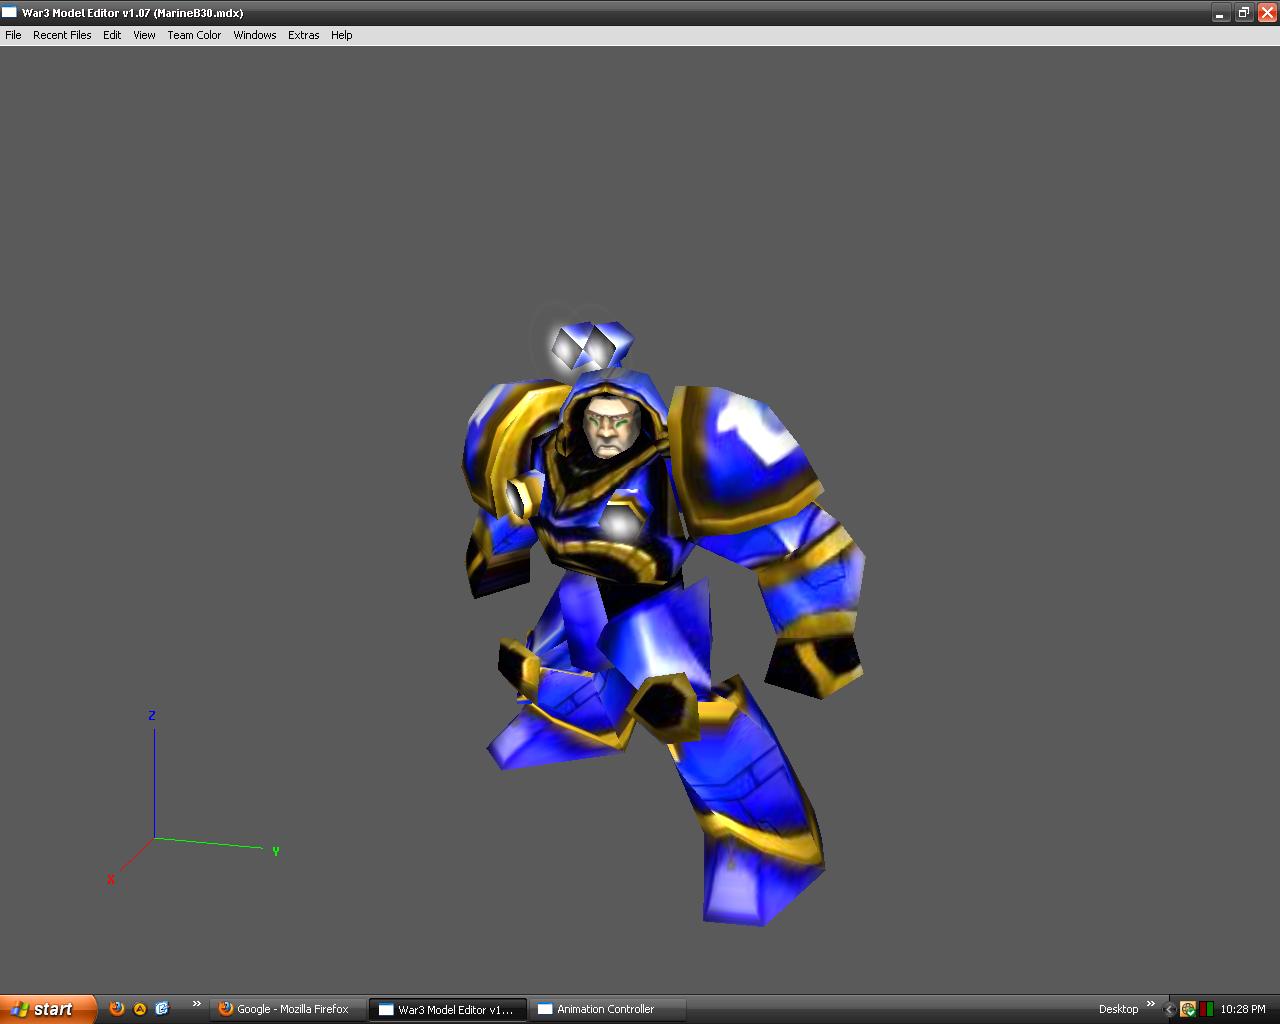Close the War3 Model Editor window
This screenshot has height=1024, width=1280.
click(1266, 13)
